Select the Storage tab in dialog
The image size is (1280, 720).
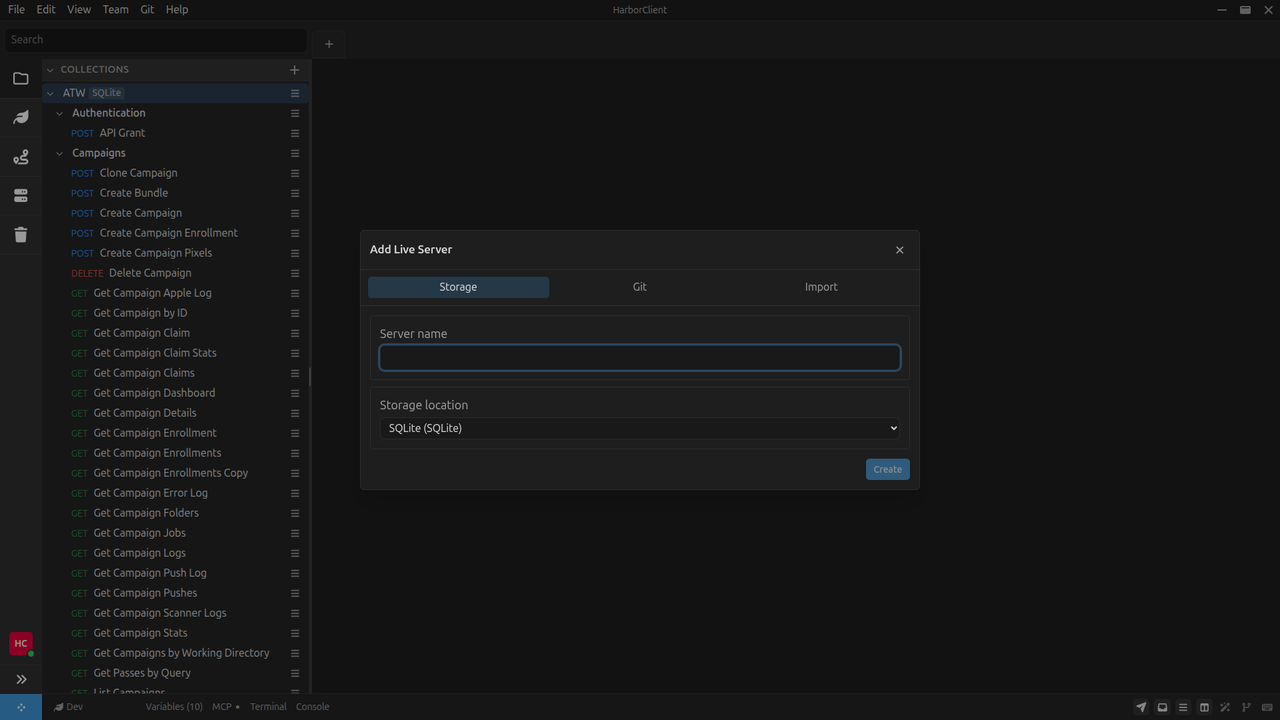click(458, 287)
